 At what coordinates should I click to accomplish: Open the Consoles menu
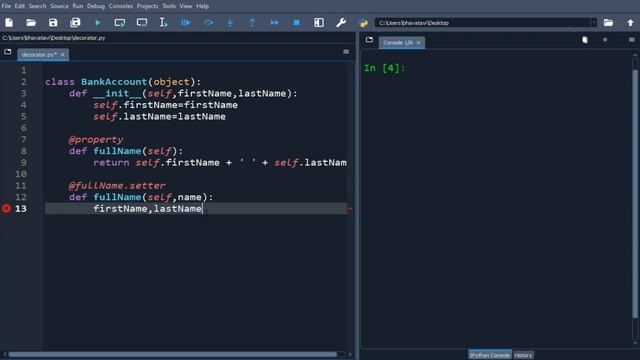pyautogui.click(x=121, y=6)
